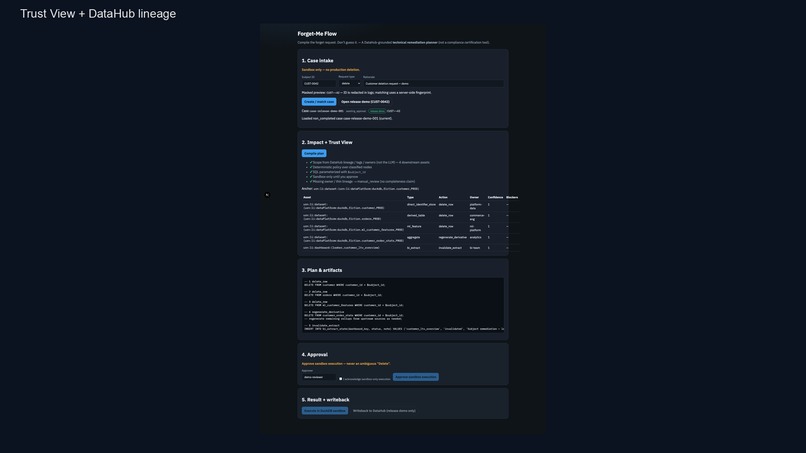Click the 3. Plan & artifacts heading

click(322, 270)
